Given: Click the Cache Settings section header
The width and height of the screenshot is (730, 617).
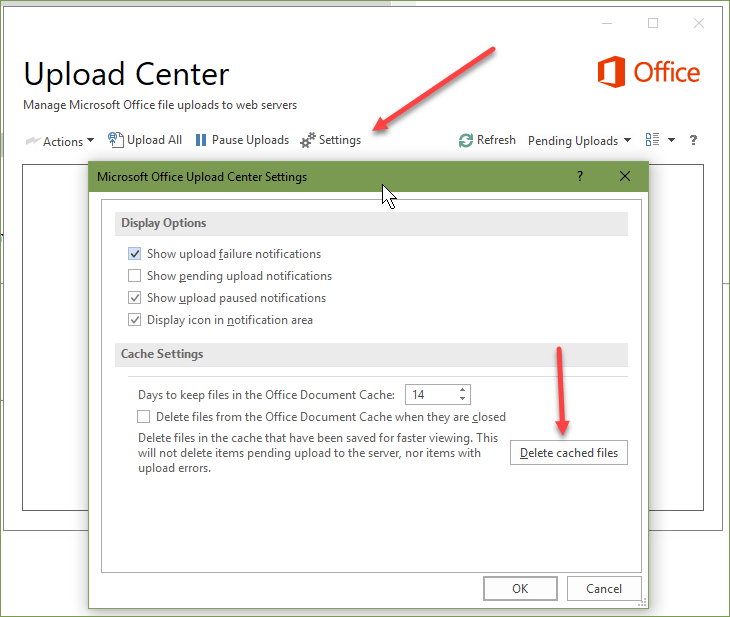Looking at the screenshot, I should 372,354.
